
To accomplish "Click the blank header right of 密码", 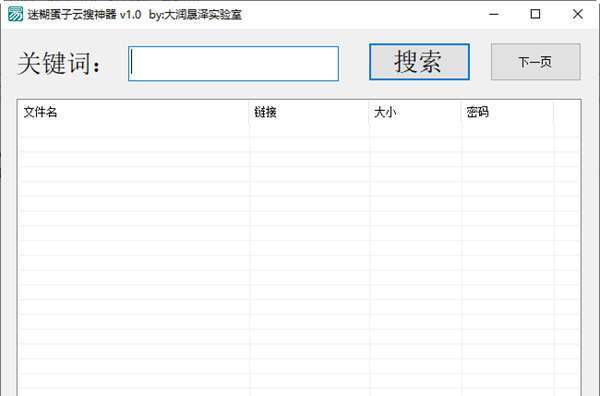I will click(567, 112).
